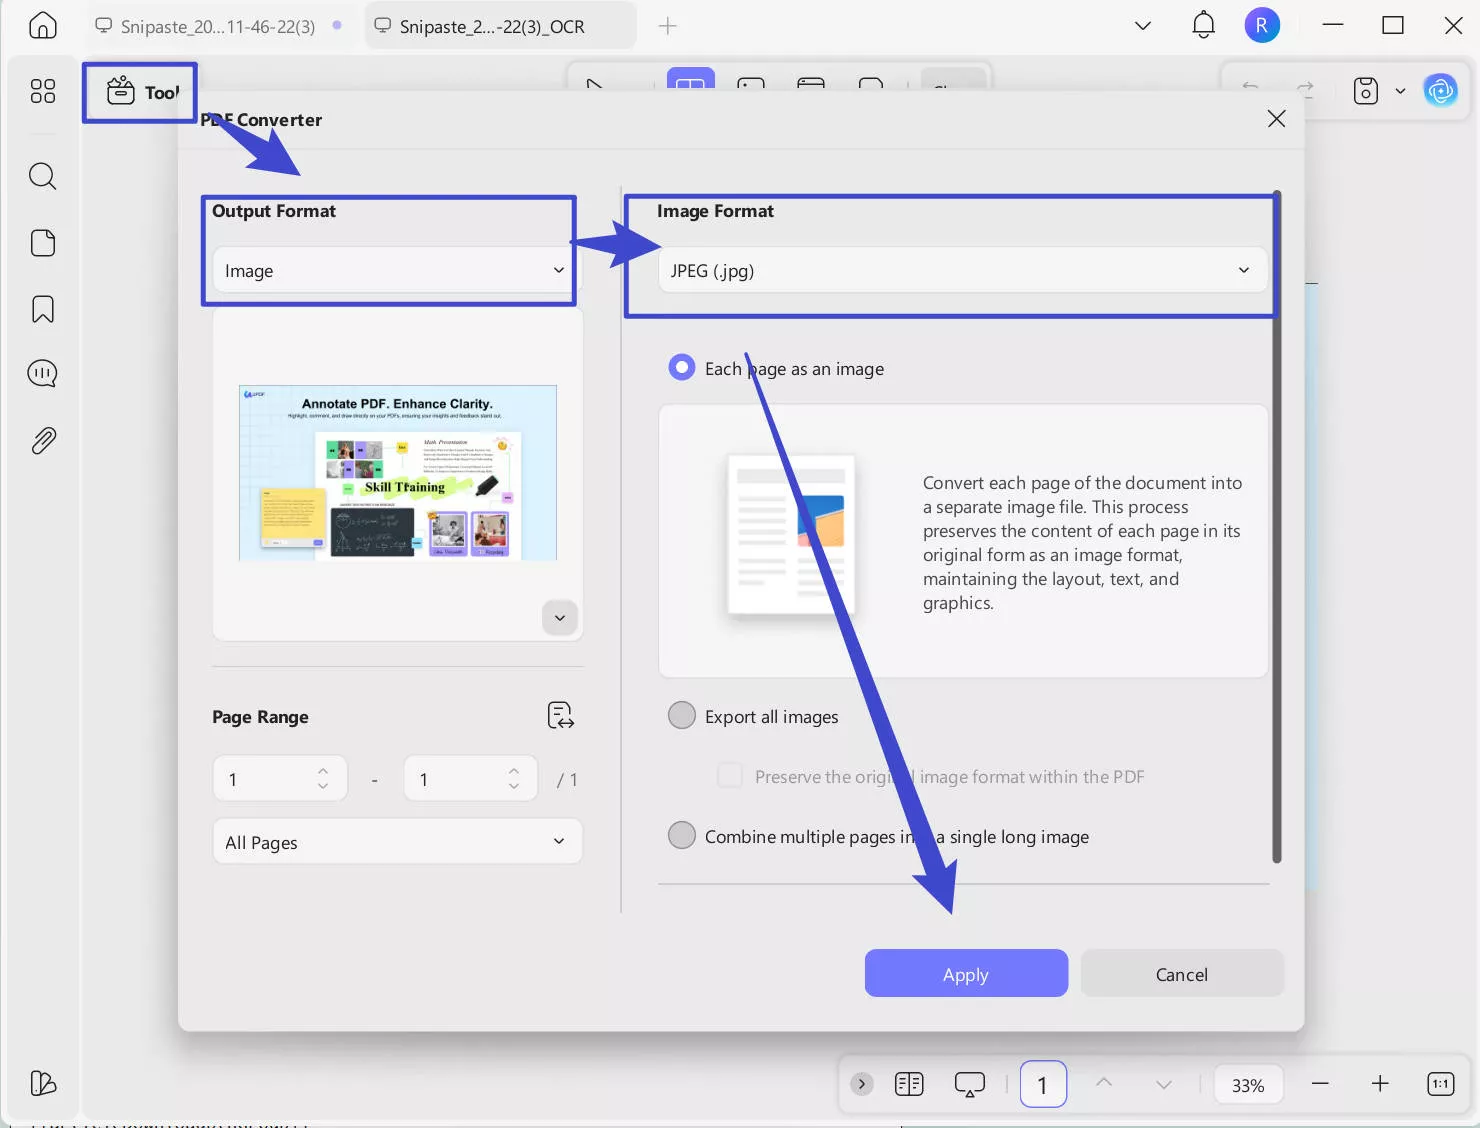Screen dimensions: 1480x1128
Task: Open the Attachments panel
Action: coord(42,440)
